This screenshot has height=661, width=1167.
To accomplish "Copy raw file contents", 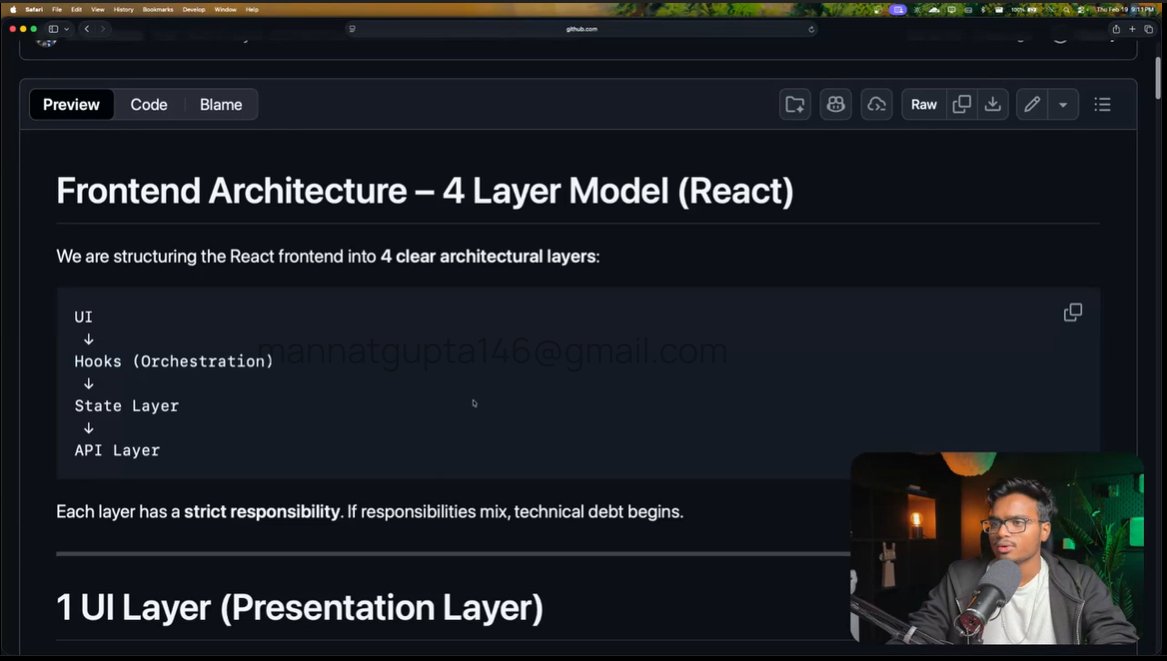I will coord(962,104).
